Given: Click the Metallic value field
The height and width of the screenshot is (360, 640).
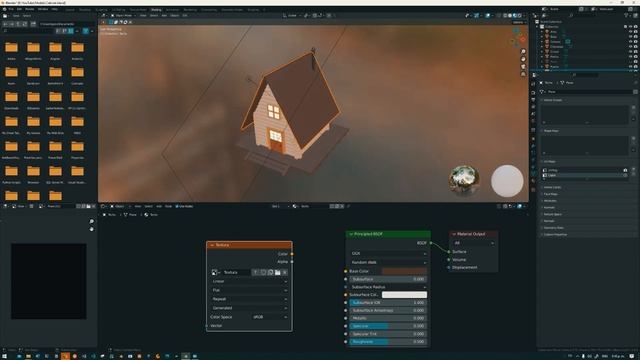Looking at the screenshot, I should pyautogui.click(x=388, y=318).
